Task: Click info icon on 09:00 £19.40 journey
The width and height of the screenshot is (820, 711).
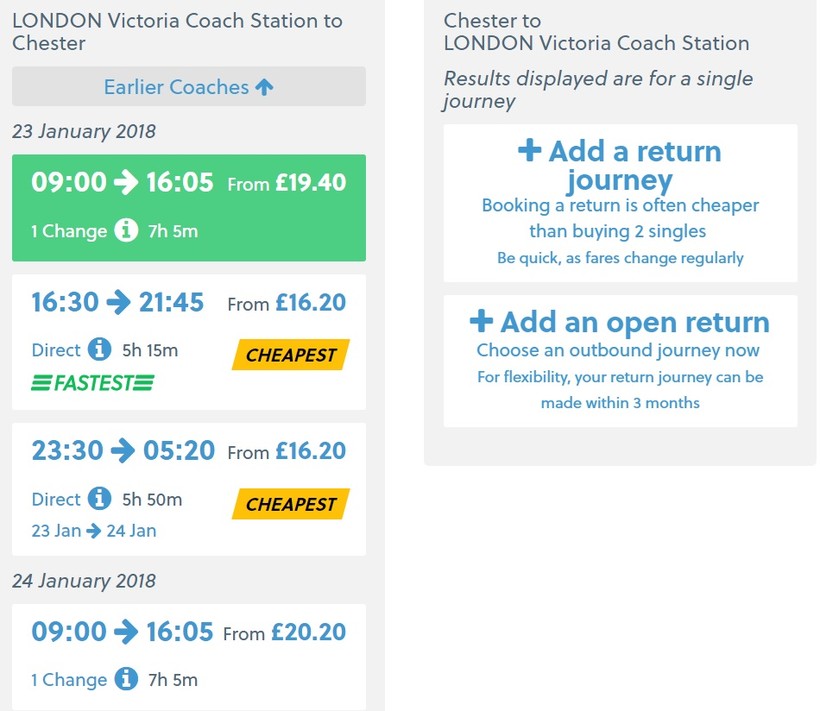Action: (x=126, y=231)
